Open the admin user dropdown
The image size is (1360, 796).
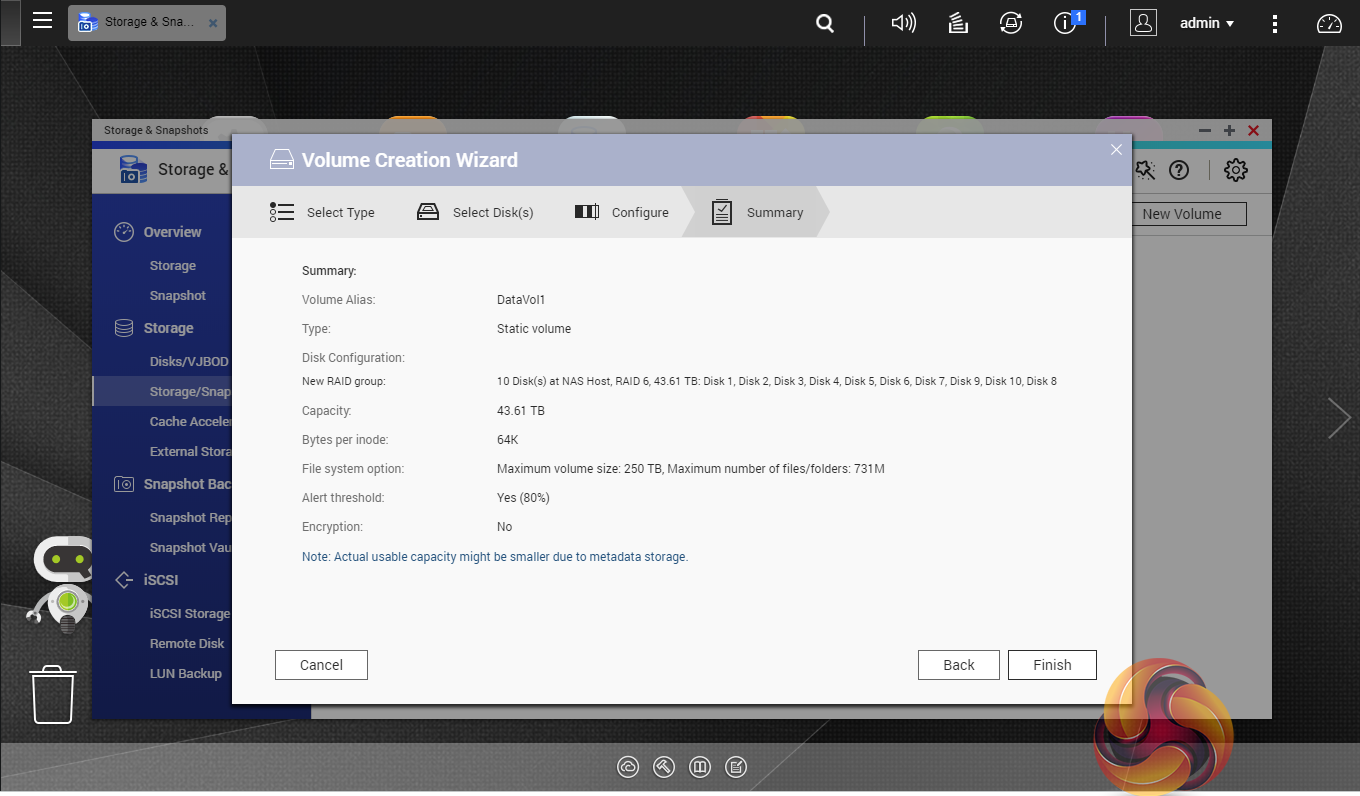1206,23
